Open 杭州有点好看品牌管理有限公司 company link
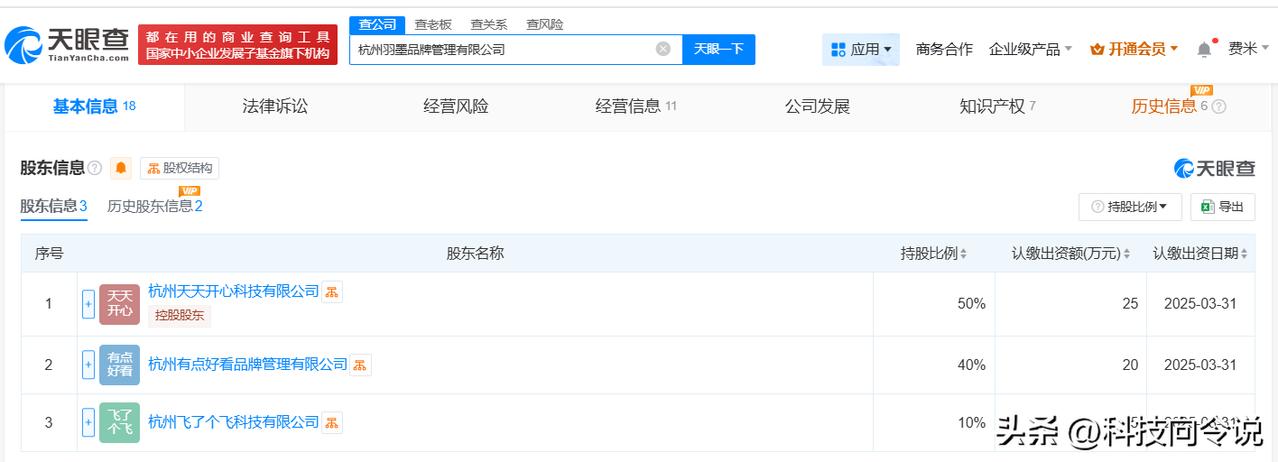 coord(248,364)
